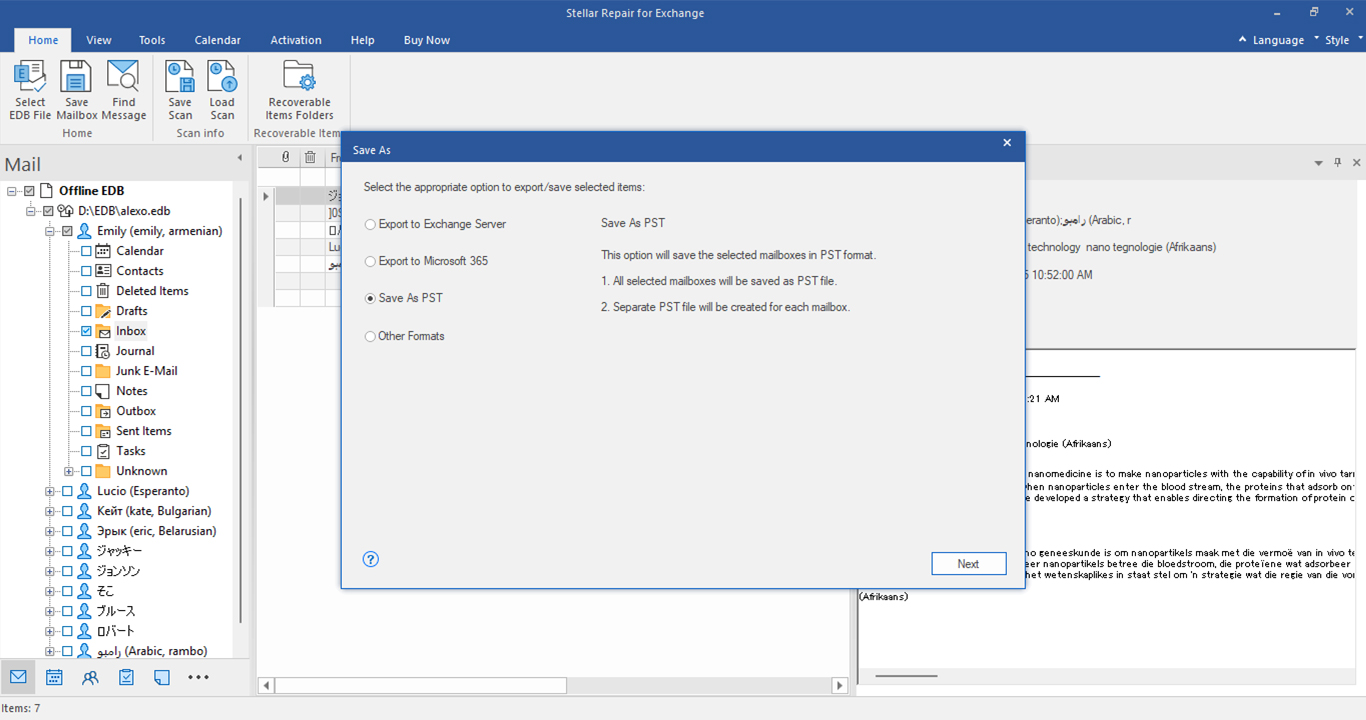Open the View ribbon tab
The width and height of the screenshot is (1366, 720).
coord(99,40)
